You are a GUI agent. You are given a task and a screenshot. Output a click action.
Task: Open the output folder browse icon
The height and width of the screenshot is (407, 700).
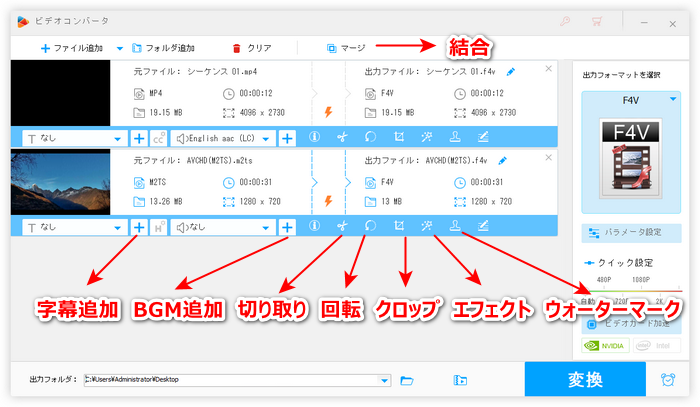tap(407, 380)
